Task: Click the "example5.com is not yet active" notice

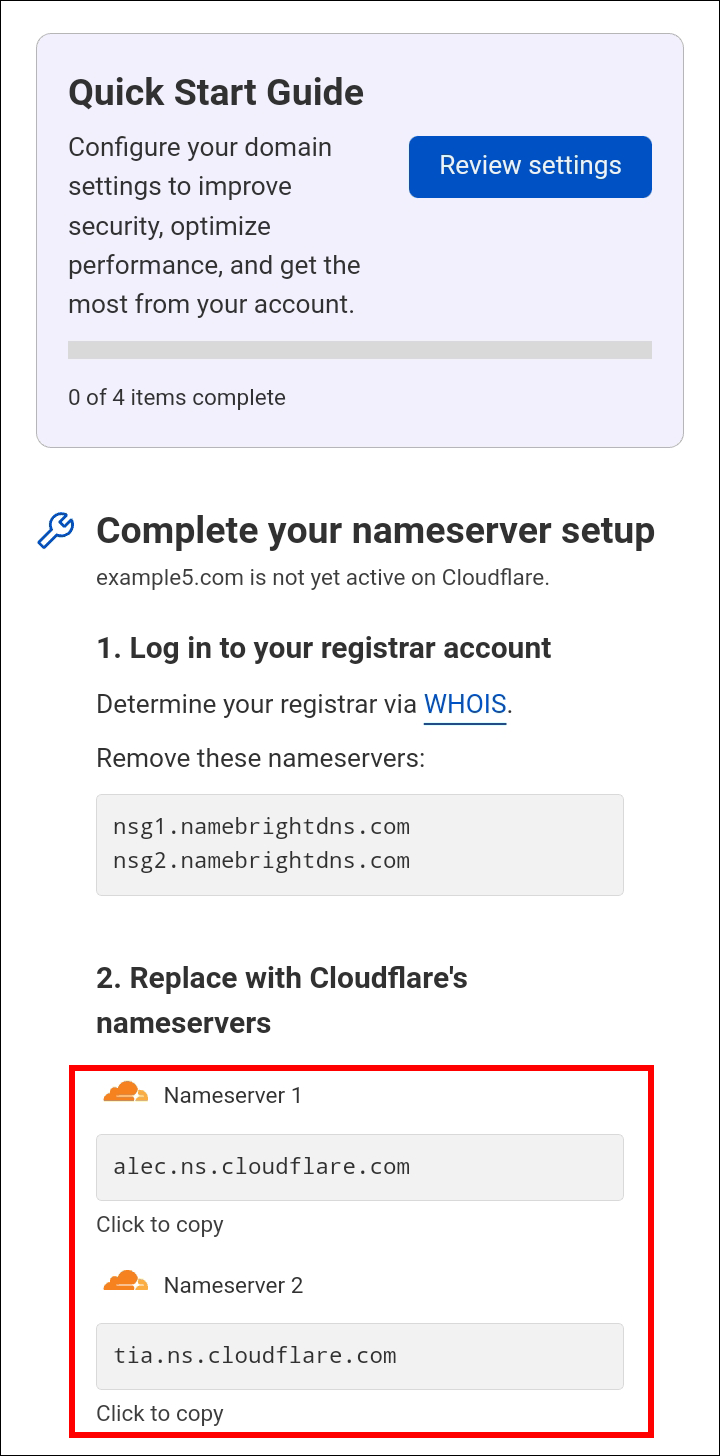Action: pyautogui.click(x=322, y=578)
